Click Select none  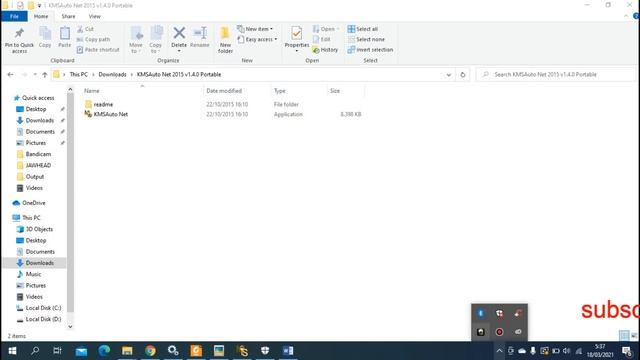point(366,40)
